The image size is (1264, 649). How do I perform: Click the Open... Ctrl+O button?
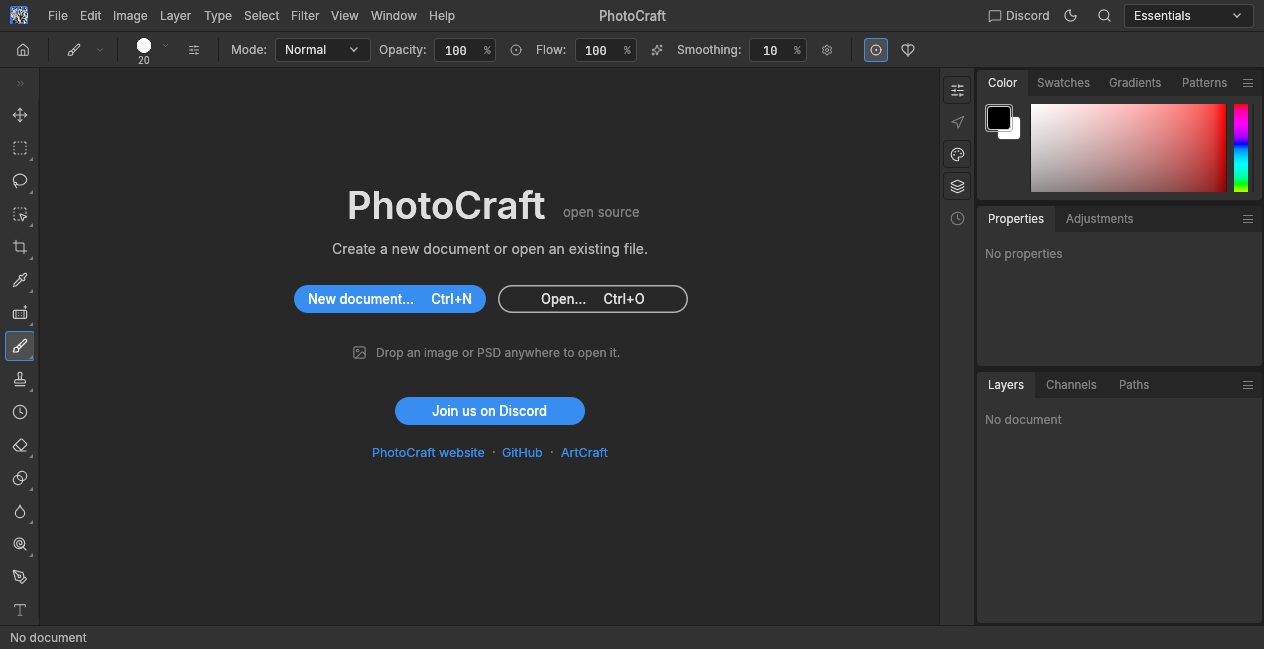tap(593, 299)
